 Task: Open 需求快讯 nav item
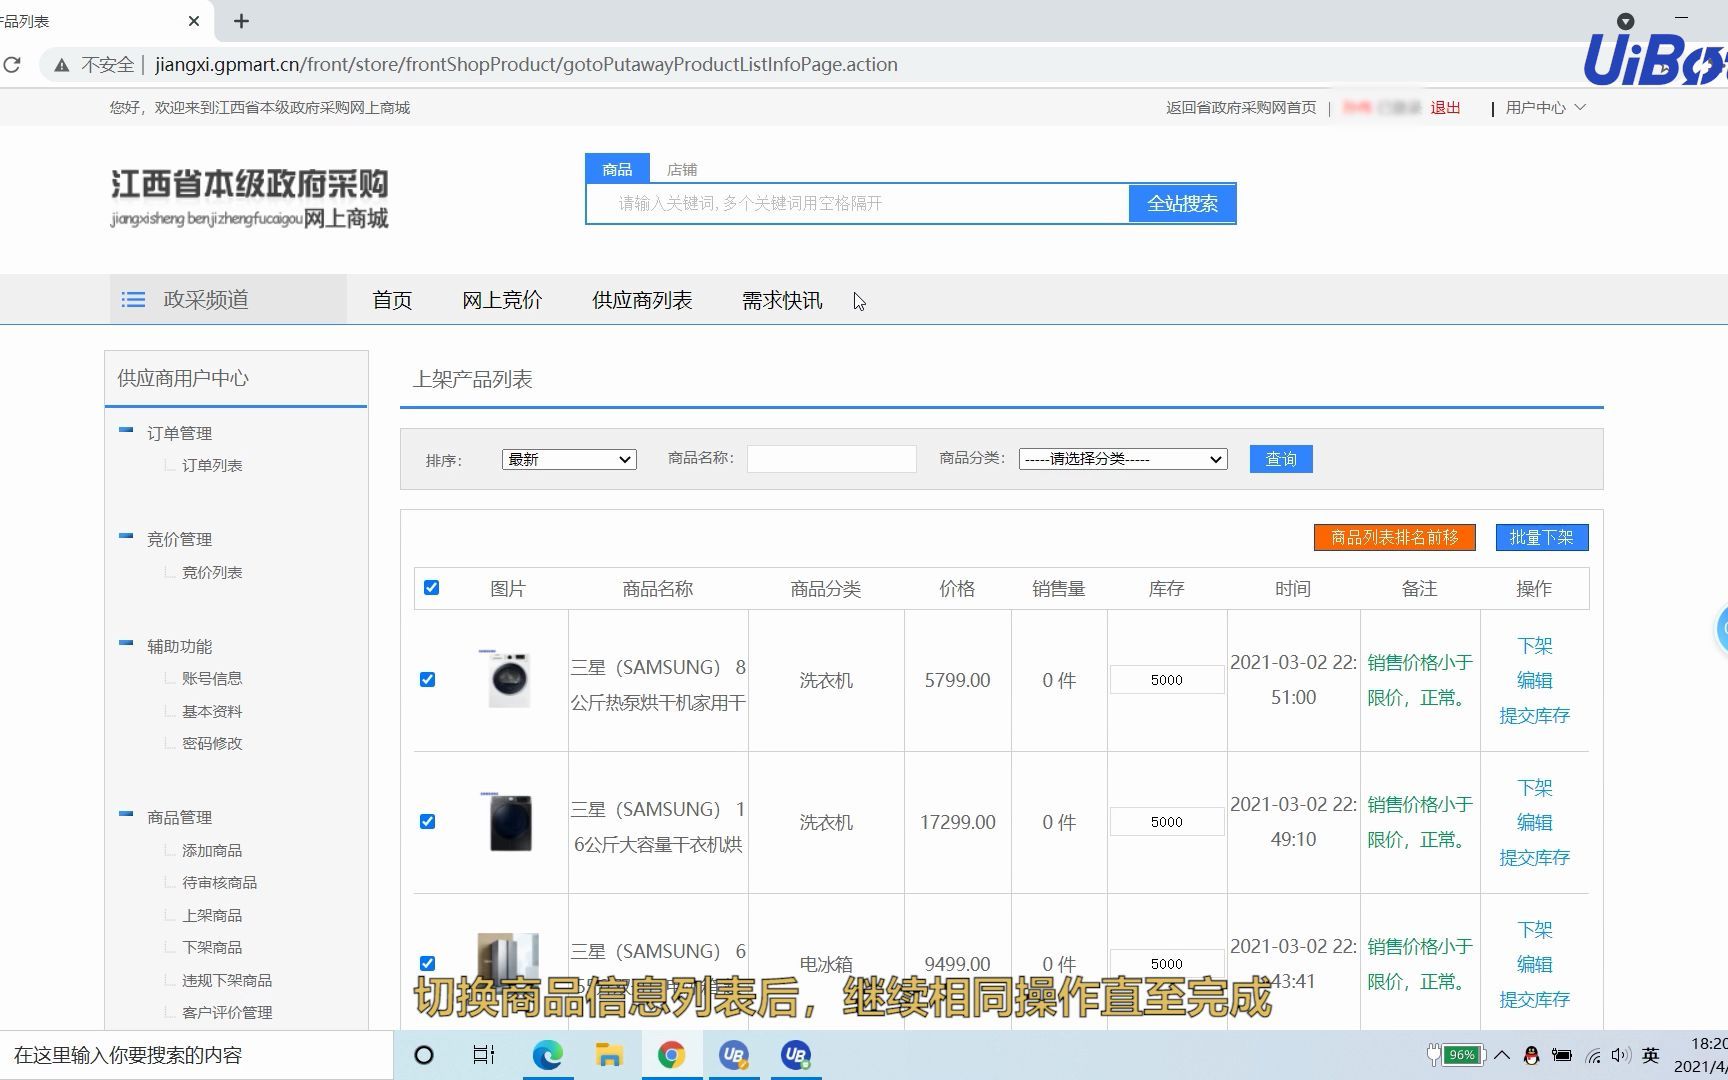click(782, 300)
